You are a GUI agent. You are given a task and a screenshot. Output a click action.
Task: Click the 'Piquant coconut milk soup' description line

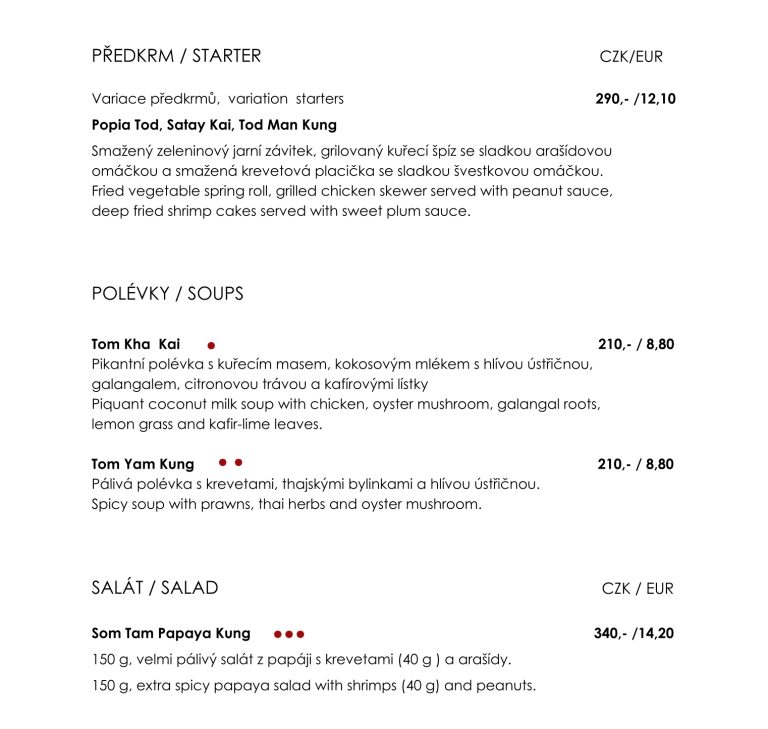click(x=345, y=404)
